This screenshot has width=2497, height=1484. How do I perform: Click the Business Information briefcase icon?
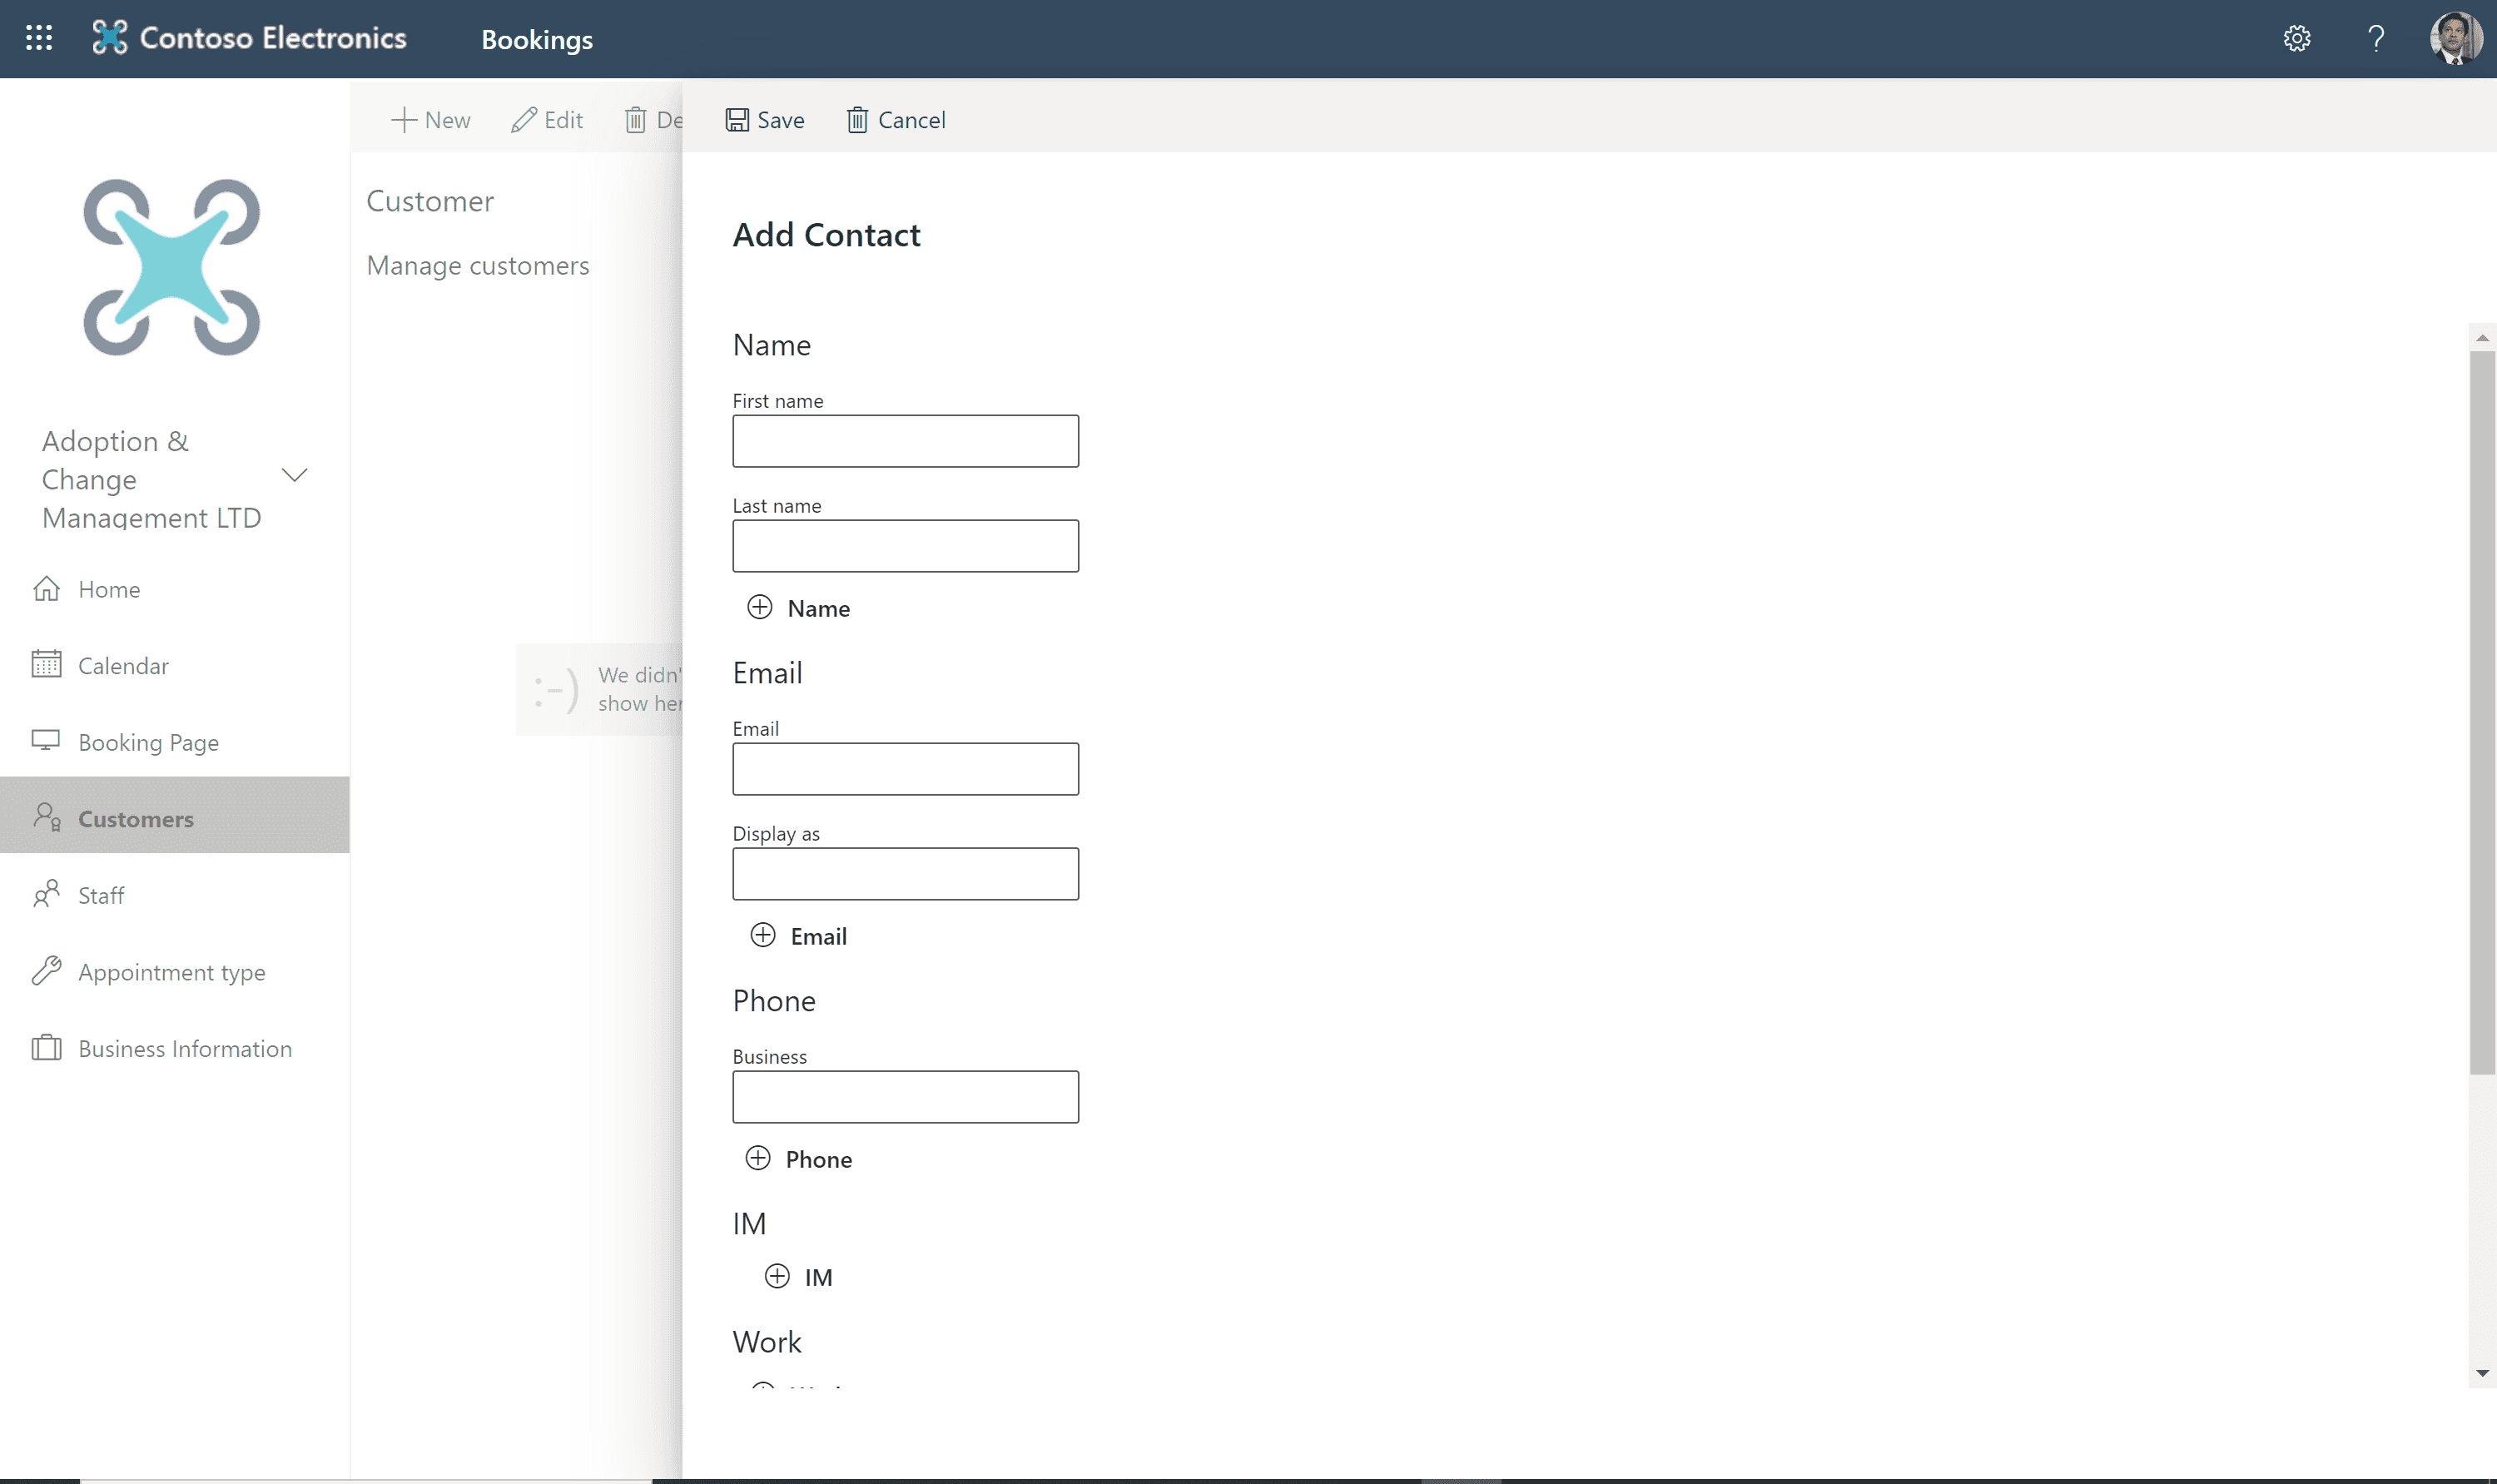coord(46,1047)
